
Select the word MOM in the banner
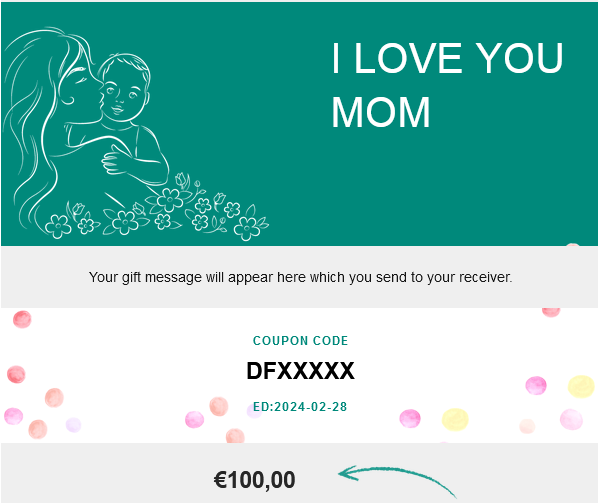point(381,112)
